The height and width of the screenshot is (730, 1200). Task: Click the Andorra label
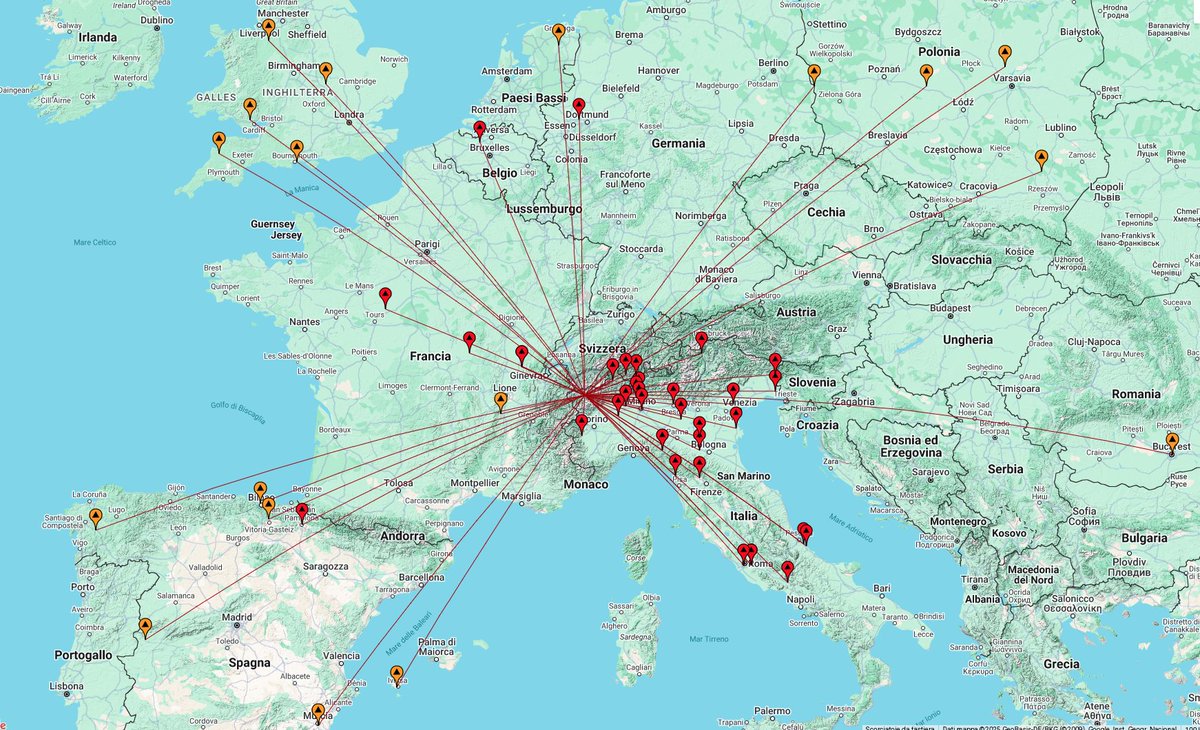click(403, 535)
